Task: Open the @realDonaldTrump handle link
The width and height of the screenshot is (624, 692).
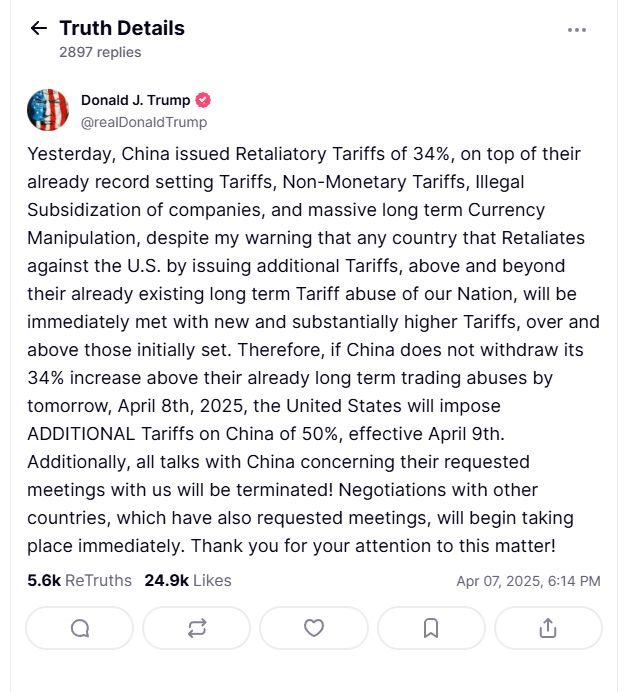Action: point(144,122)
